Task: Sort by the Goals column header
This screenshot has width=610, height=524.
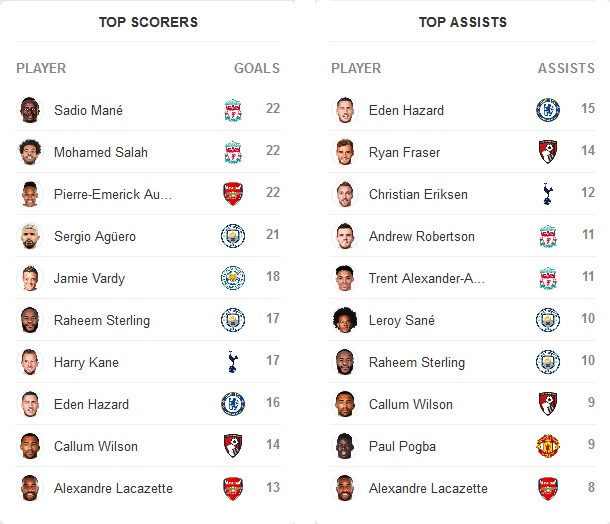Action: (257, 69)
